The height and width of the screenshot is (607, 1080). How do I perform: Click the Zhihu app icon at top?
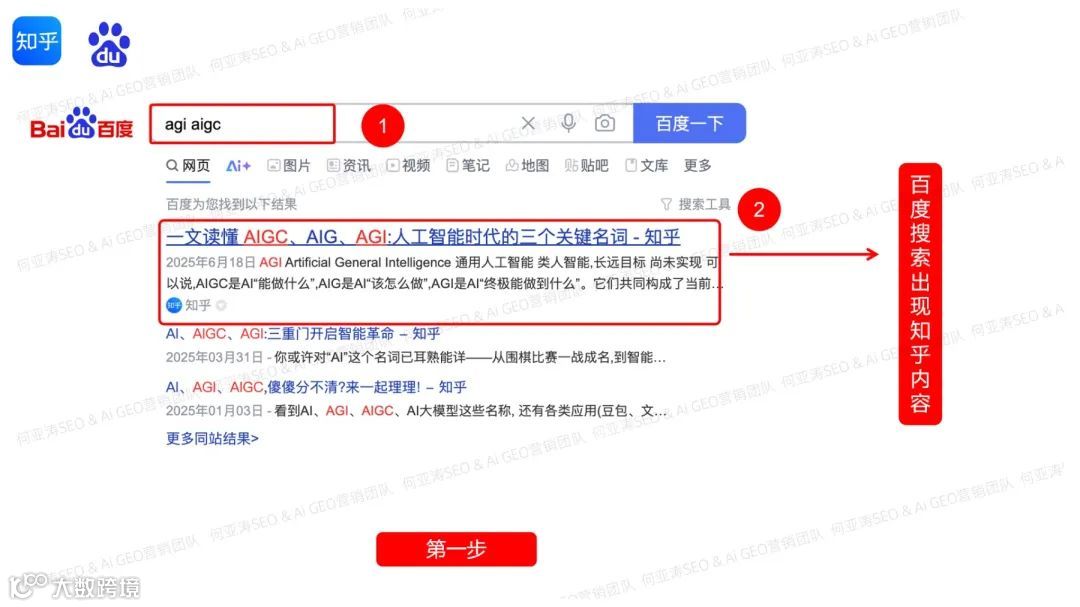(37, 41)
